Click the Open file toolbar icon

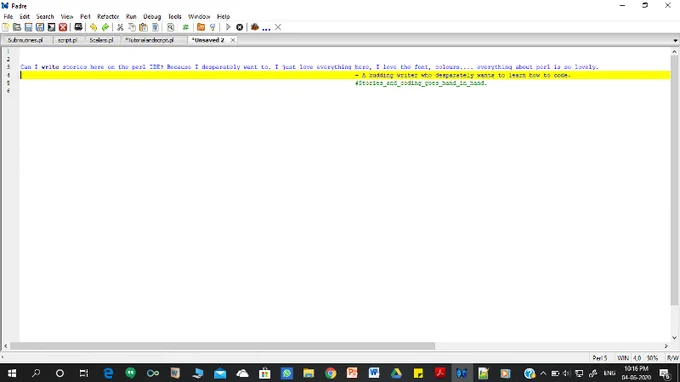click(17, 27)
